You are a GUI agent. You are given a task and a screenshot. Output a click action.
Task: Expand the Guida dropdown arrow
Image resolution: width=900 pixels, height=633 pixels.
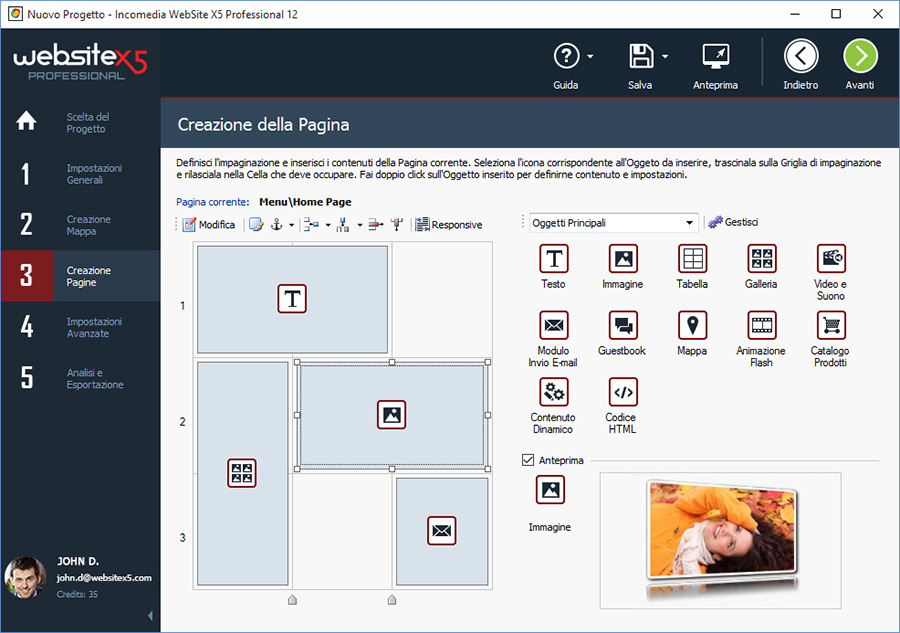[591, 56]
